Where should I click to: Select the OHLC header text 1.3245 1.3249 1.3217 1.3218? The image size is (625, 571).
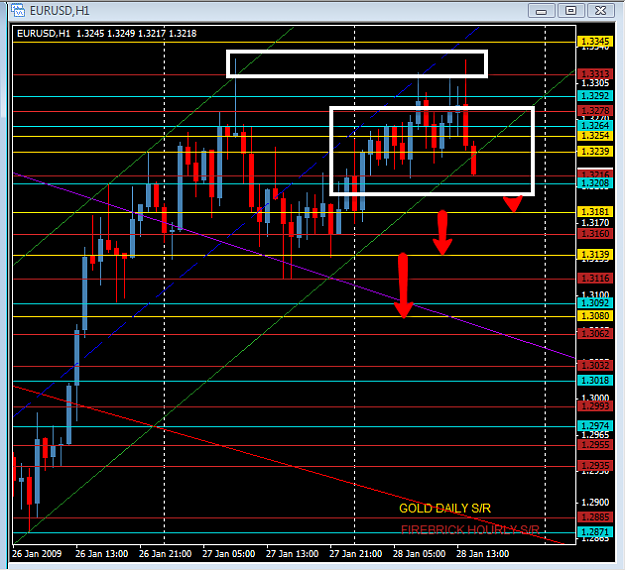click(x=136, y=33)
